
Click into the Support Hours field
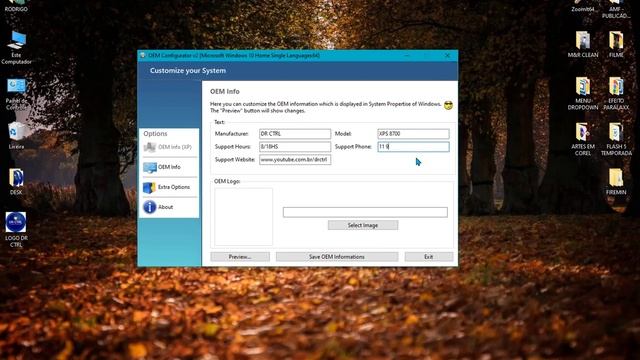(x=295, y=147)
